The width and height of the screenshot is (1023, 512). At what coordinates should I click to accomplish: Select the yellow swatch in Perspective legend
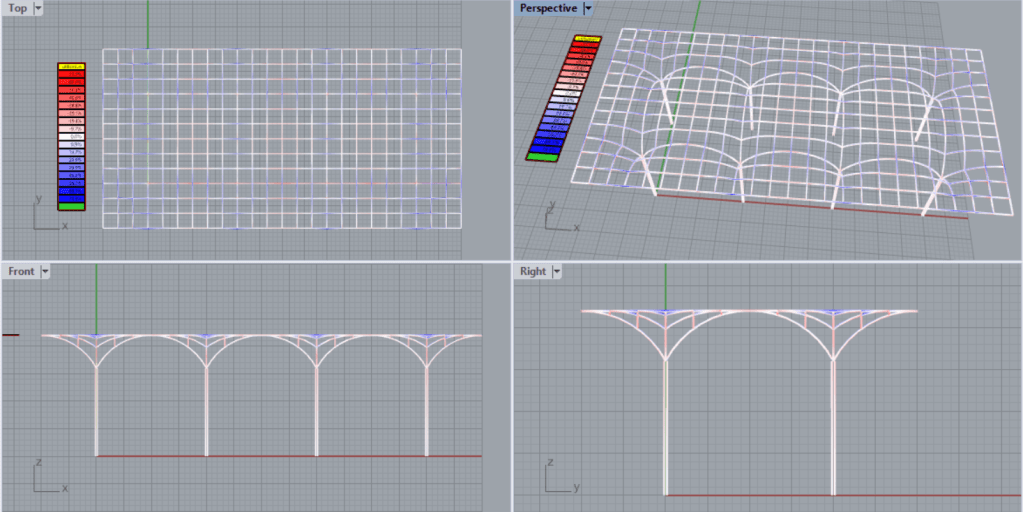click(x=588, y=39)
